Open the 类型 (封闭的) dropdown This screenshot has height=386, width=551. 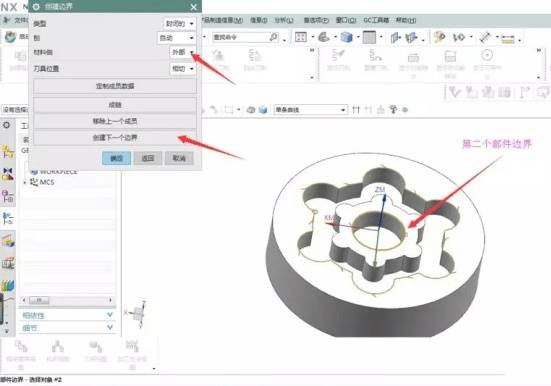[x=179, y=24]
